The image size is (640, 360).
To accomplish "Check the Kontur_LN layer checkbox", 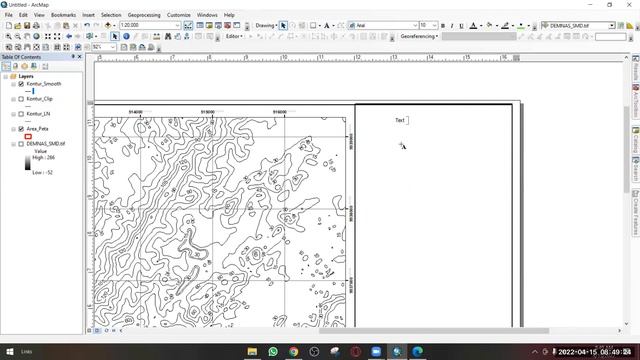I will point(21,114).
